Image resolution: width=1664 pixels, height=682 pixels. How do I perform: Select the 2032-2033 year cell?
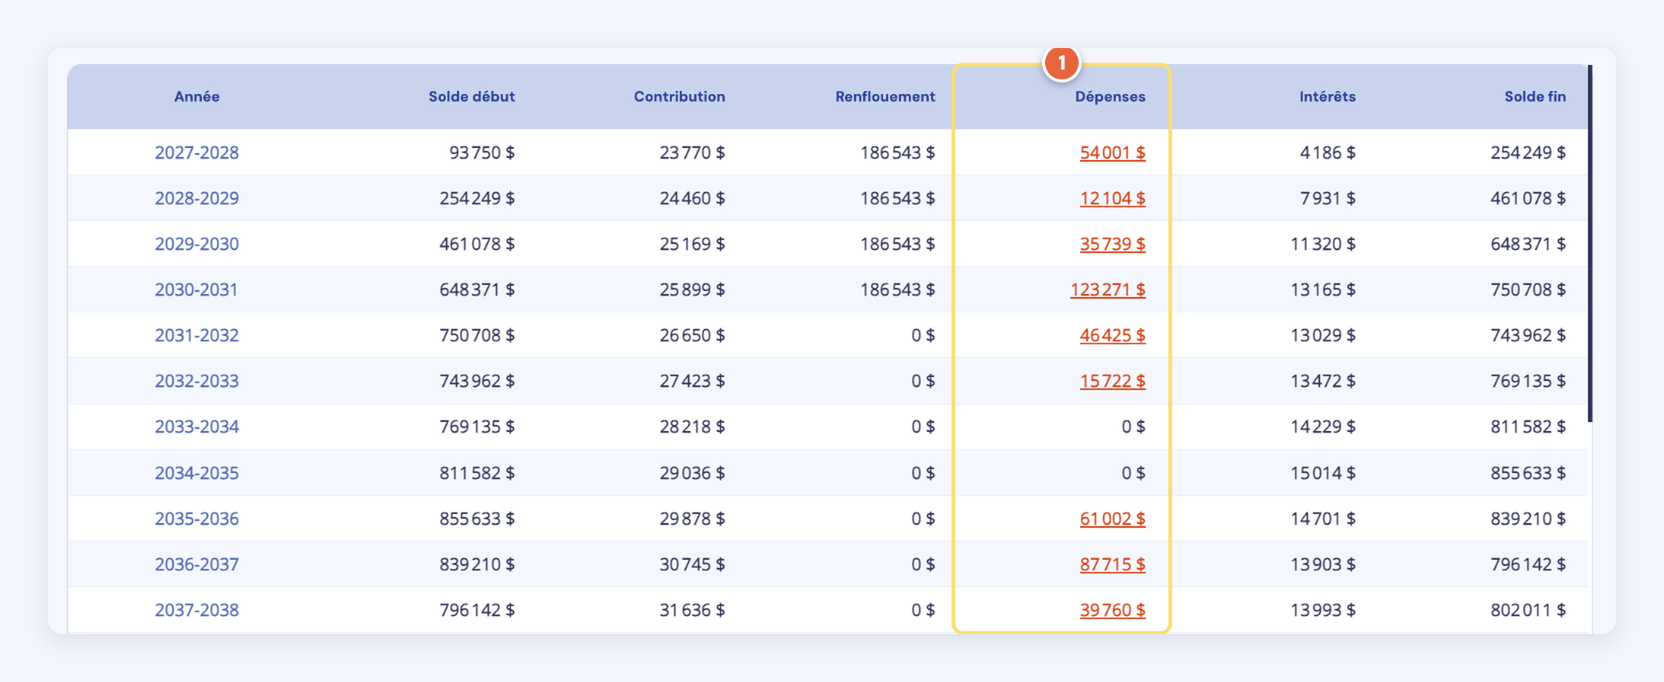tap(197, 381)
